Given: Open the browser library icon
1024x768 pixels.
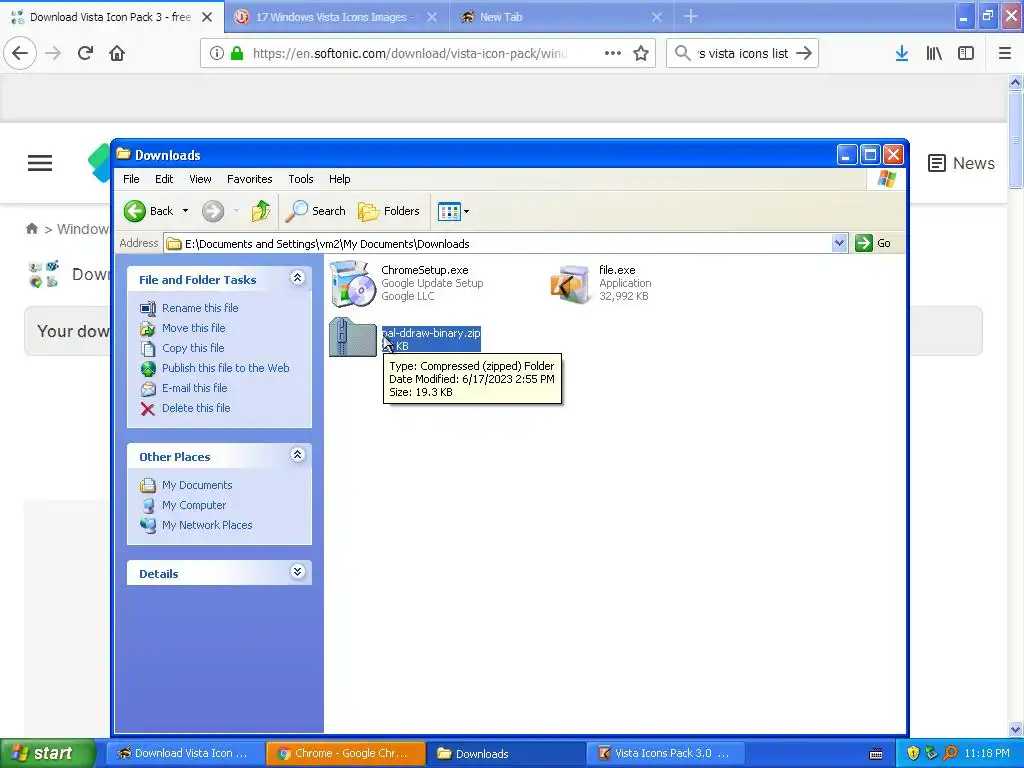Looking at the screenshot, I should [934, 53].
